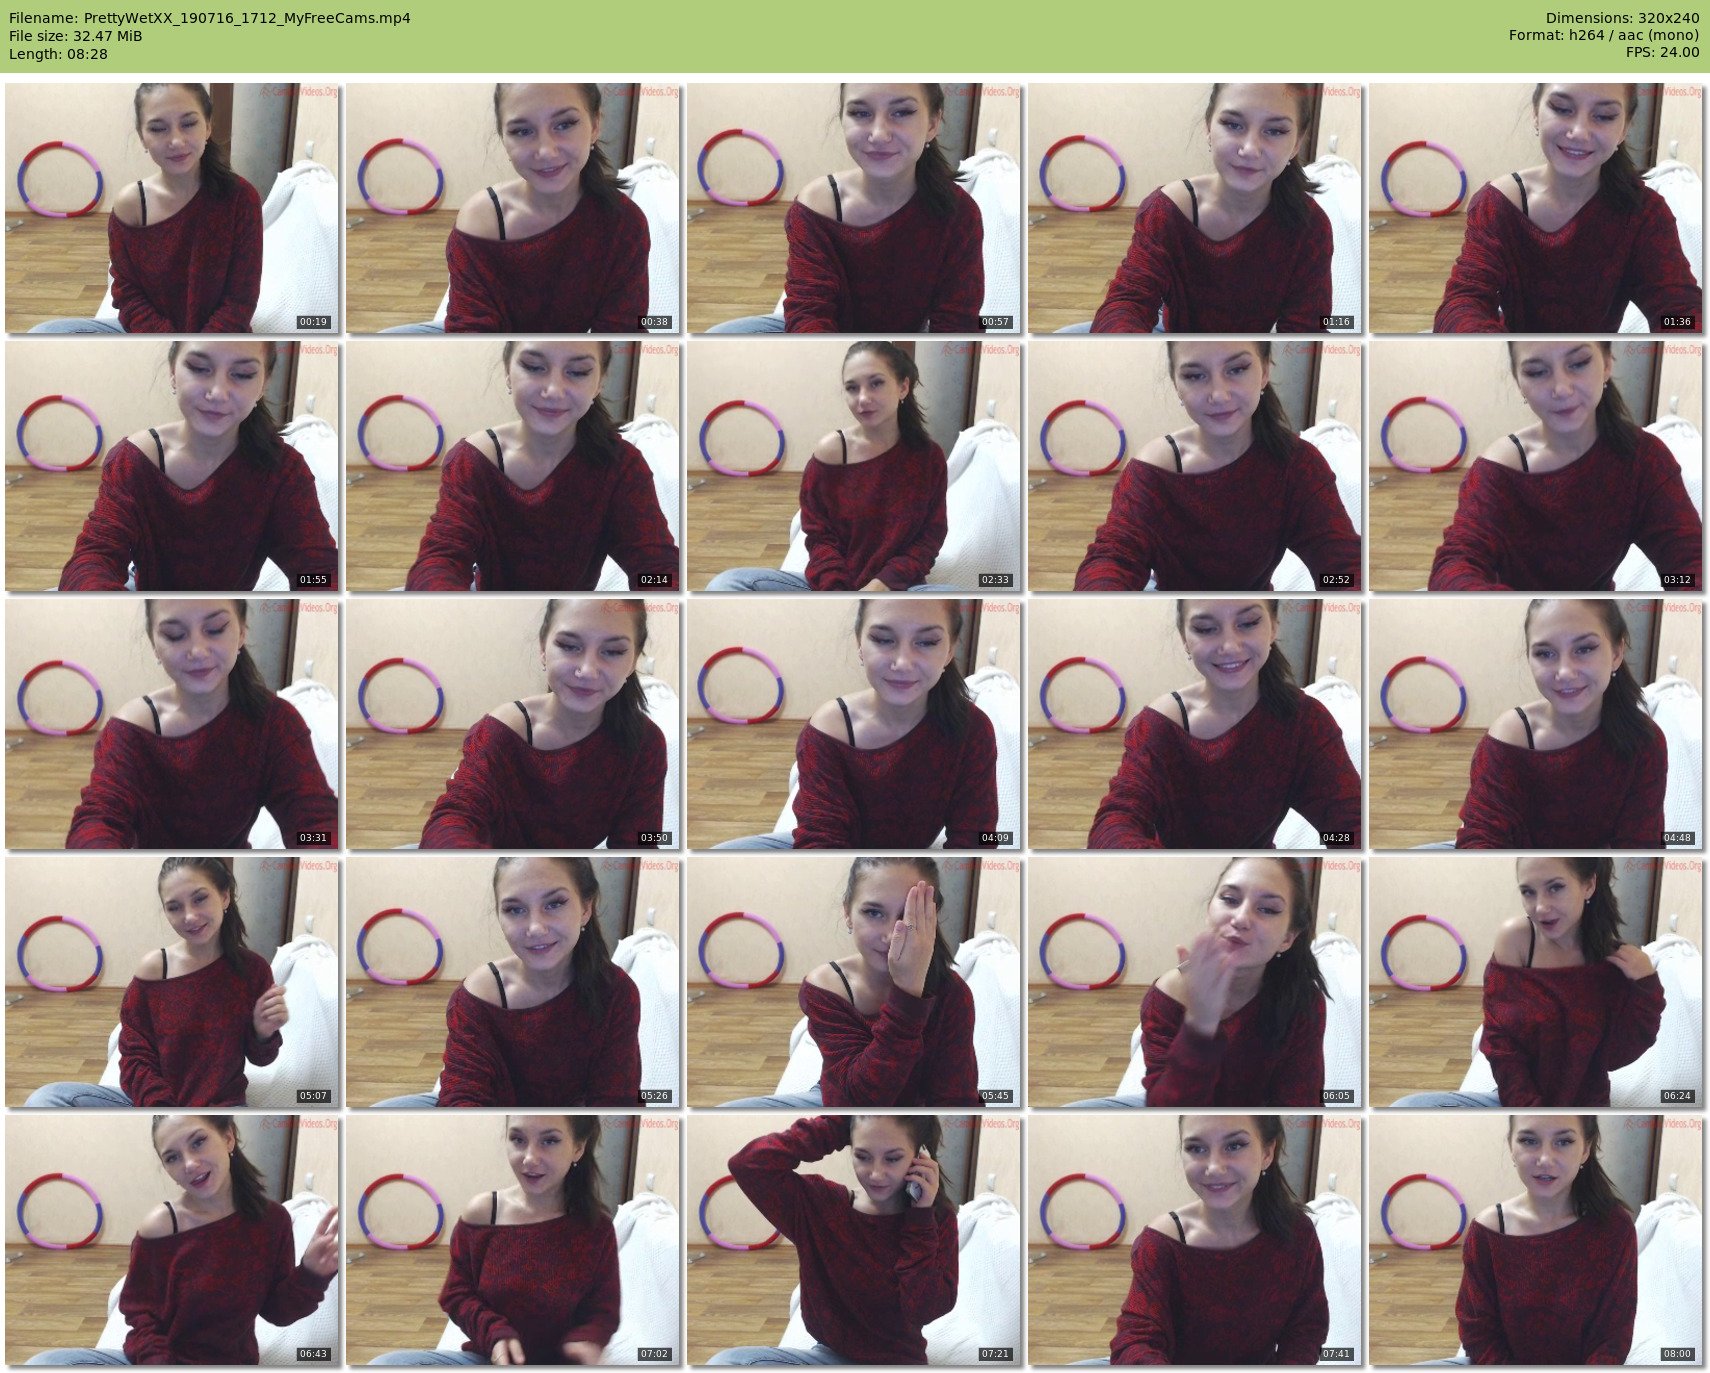Open the thumbnail at 00:57
The width and height of the screenshot is (1710, 1373).
point(854,208)
